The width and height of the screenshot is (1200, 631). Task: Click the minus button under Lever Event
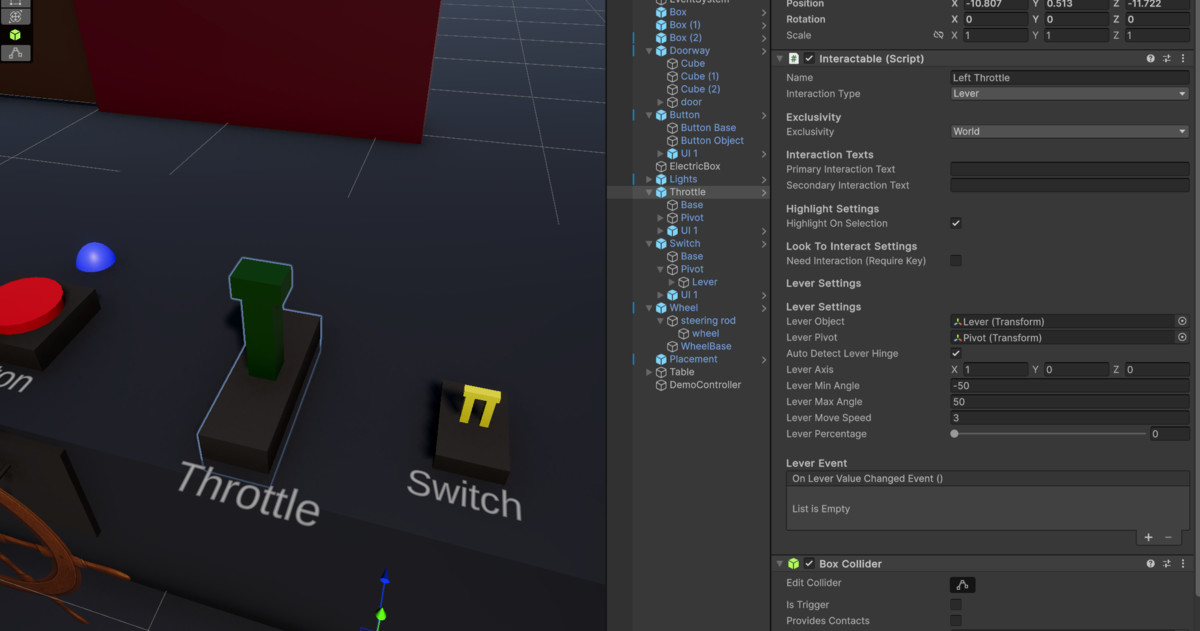[x=1166, y=537]
